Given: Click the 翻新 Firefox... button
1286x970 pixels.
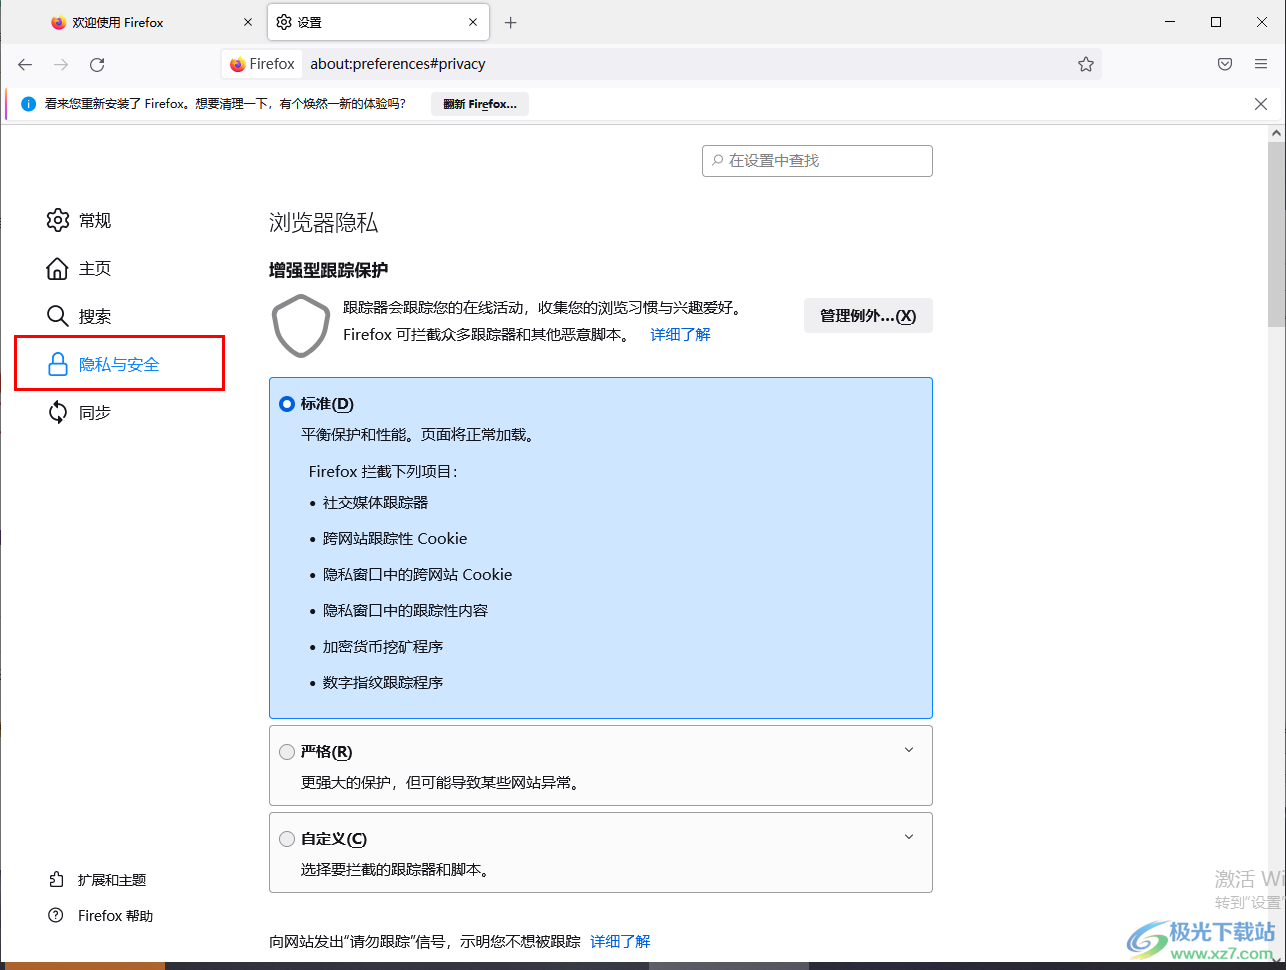Looking at the screenshot, I should tap(480, 104).
